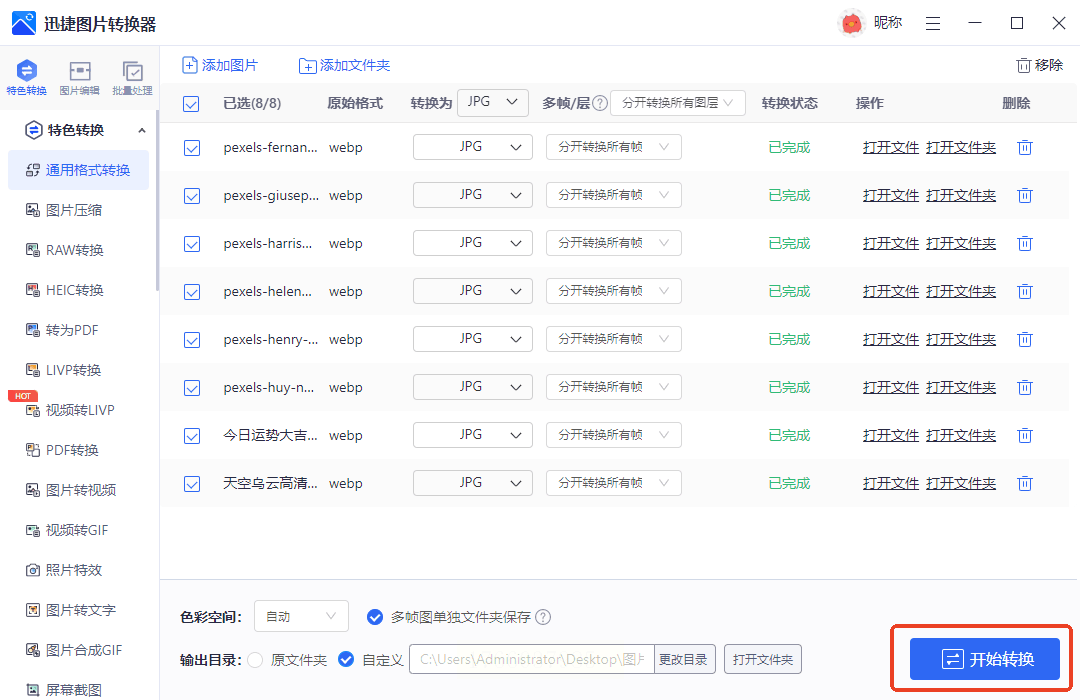
Task: Click trash icon for 天空乌云高清 row
Action: tap(1024, 484)
